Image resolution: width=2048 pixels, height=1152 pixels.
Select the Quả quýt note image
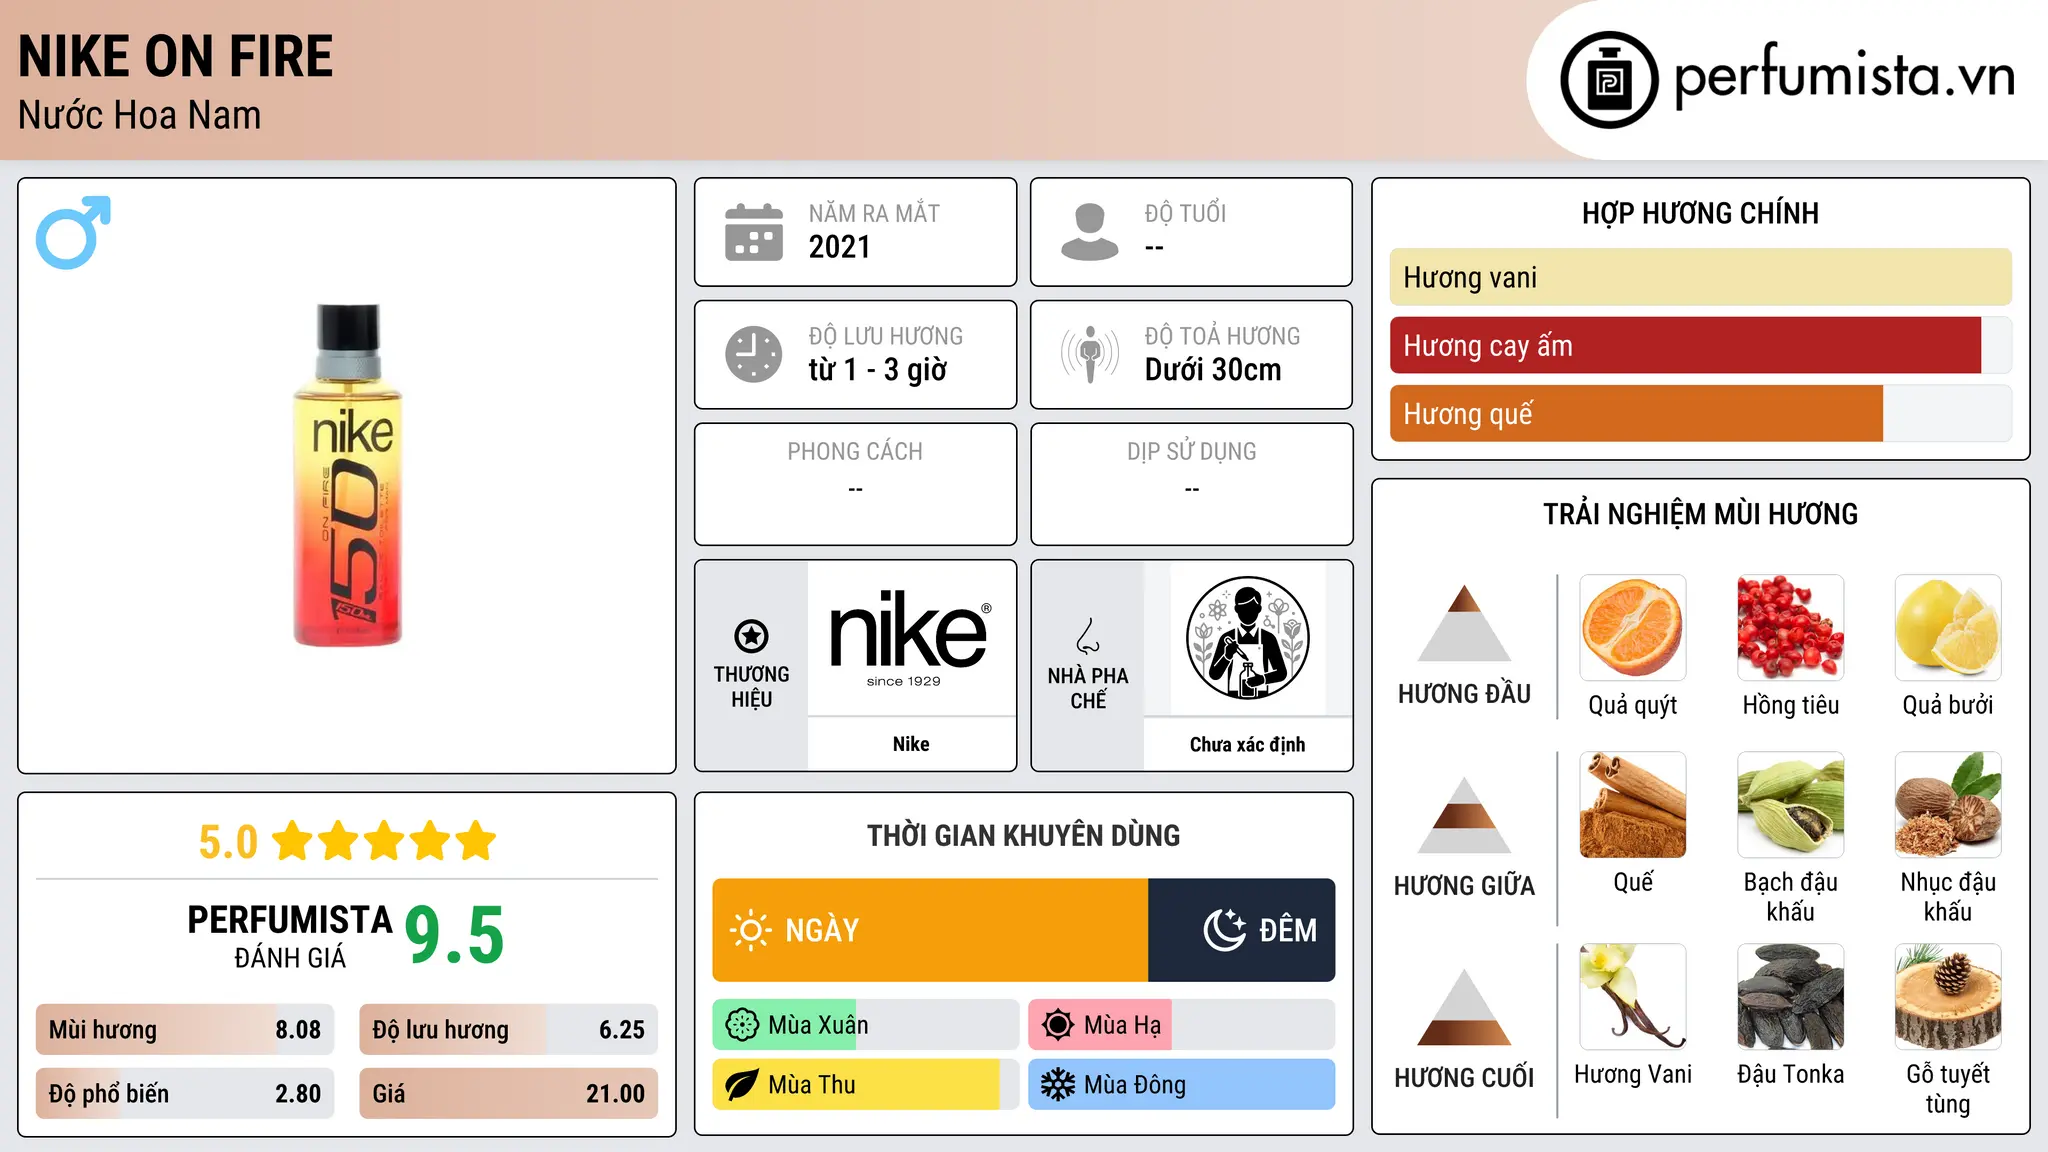click(x=1633, y=628)
